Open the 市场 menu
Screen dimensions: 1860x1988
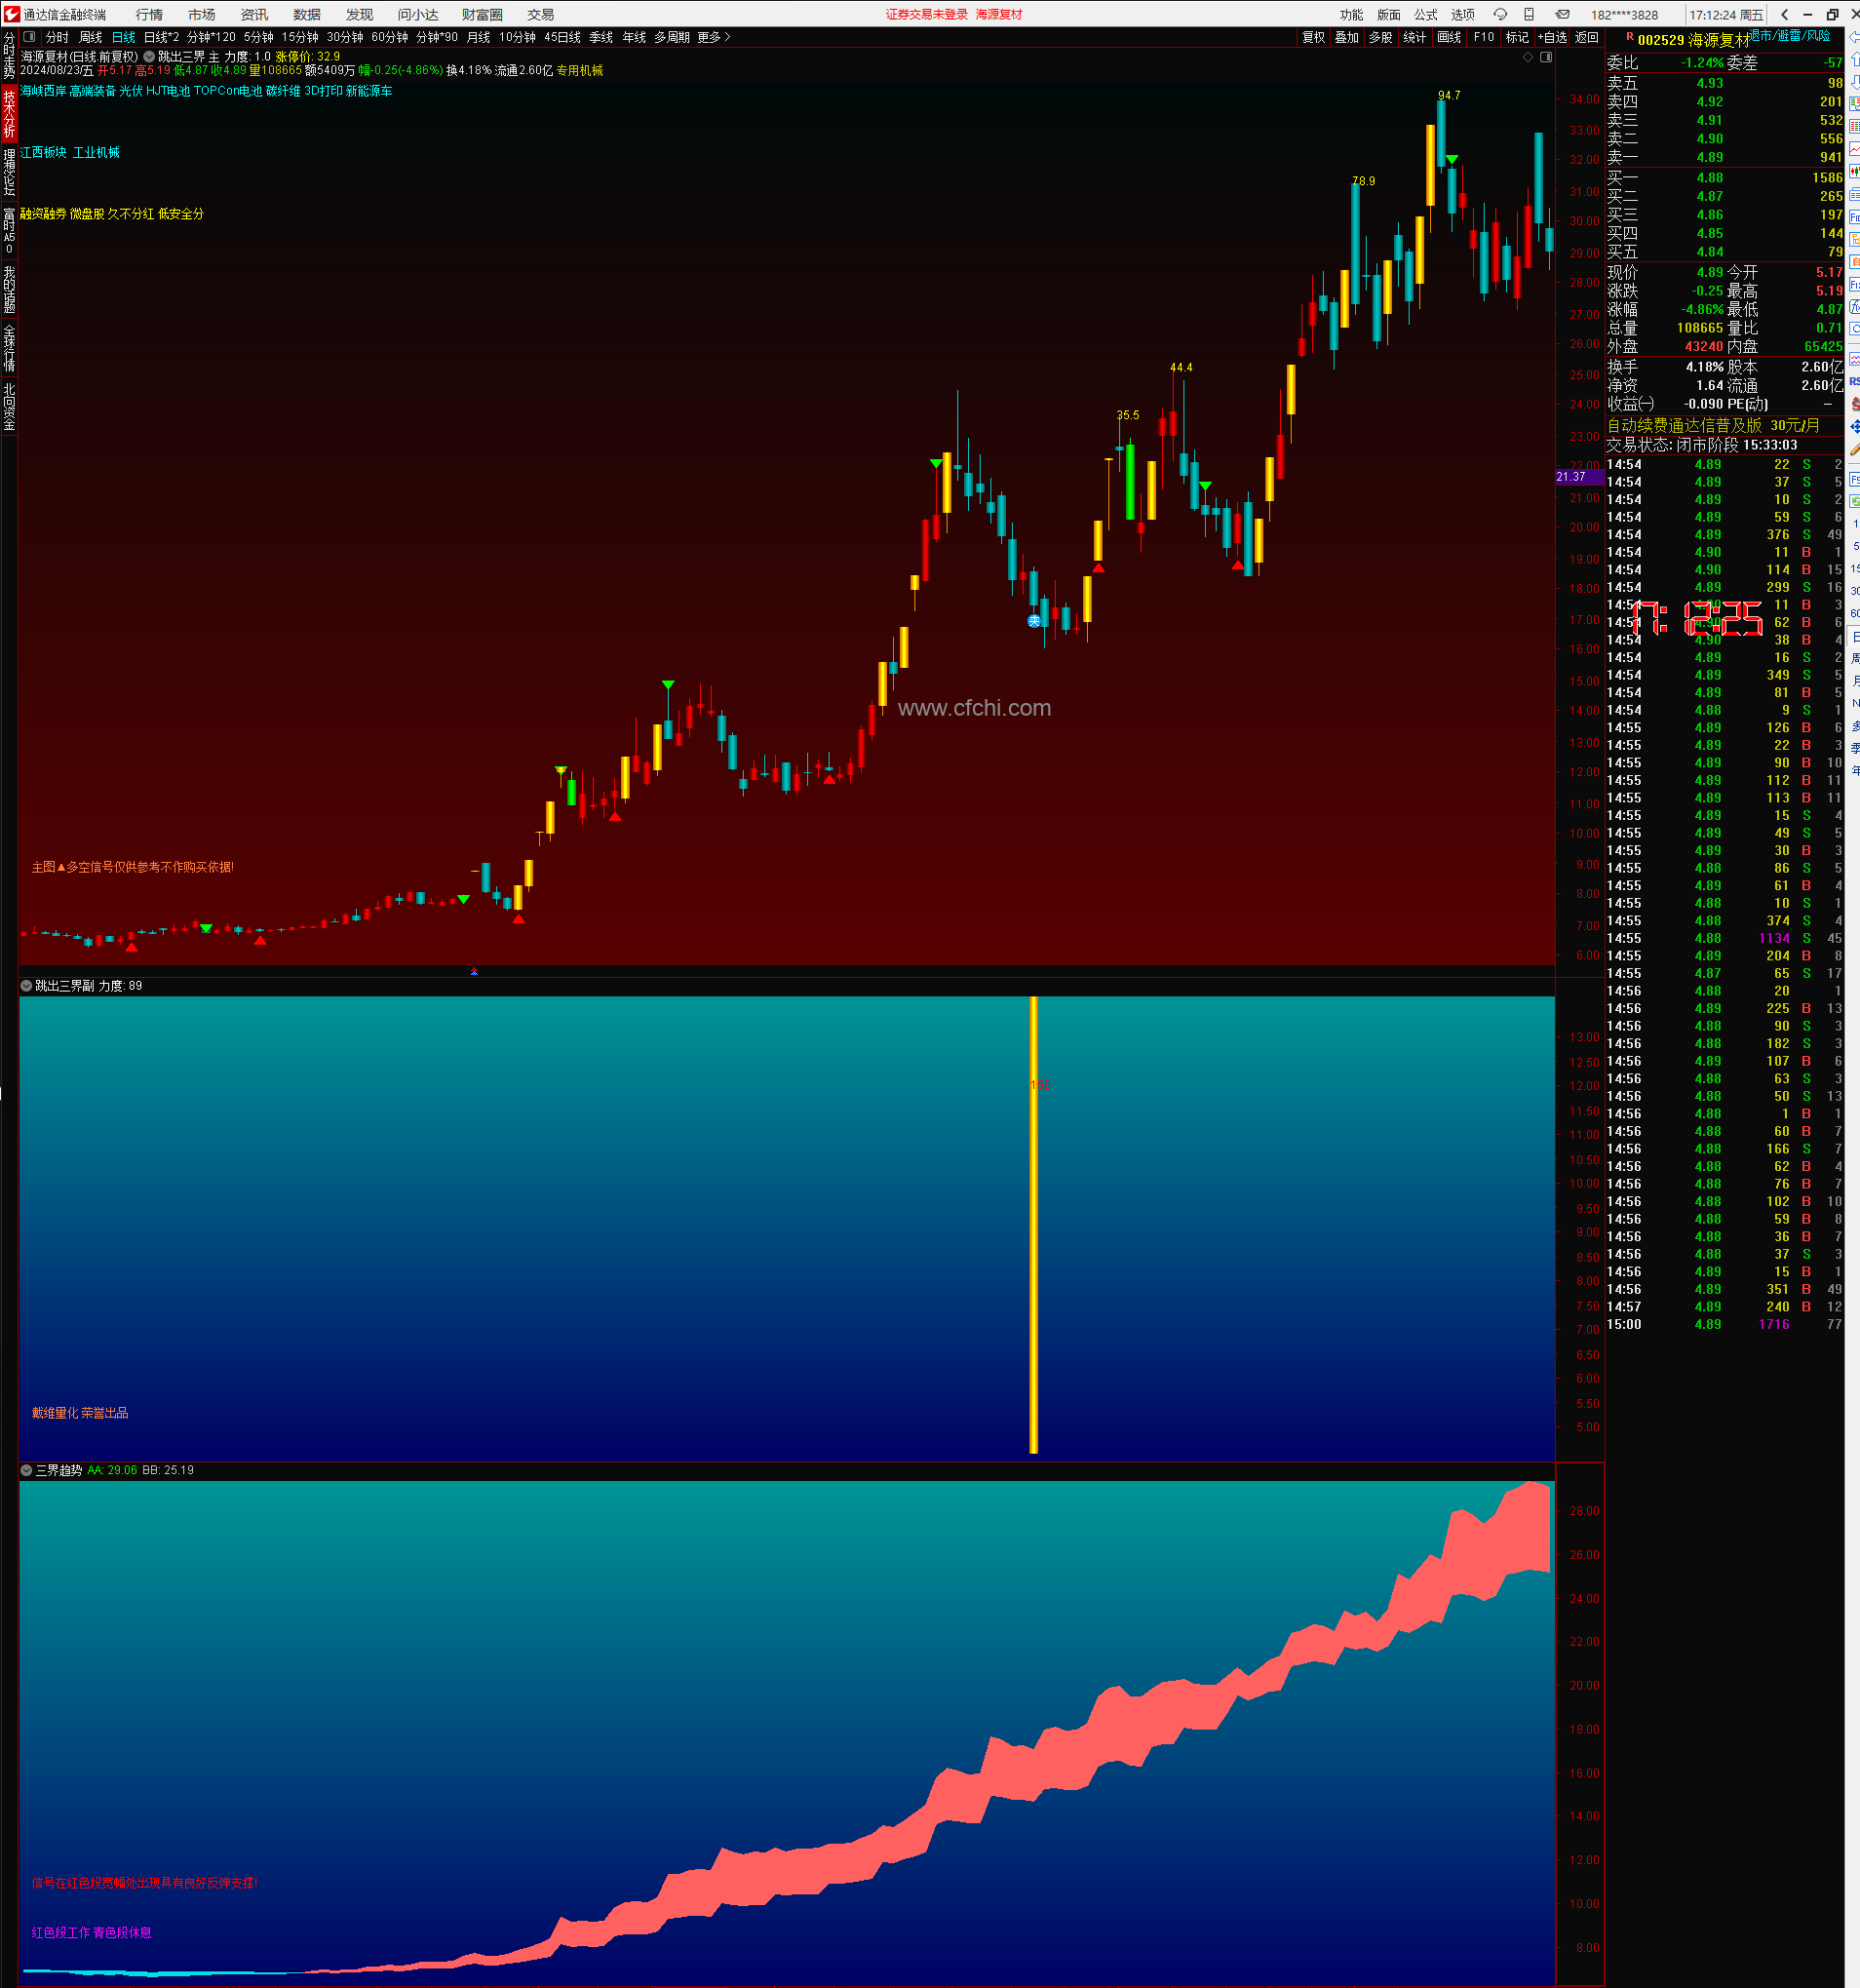pyautogui.click(x=201, y=14)
